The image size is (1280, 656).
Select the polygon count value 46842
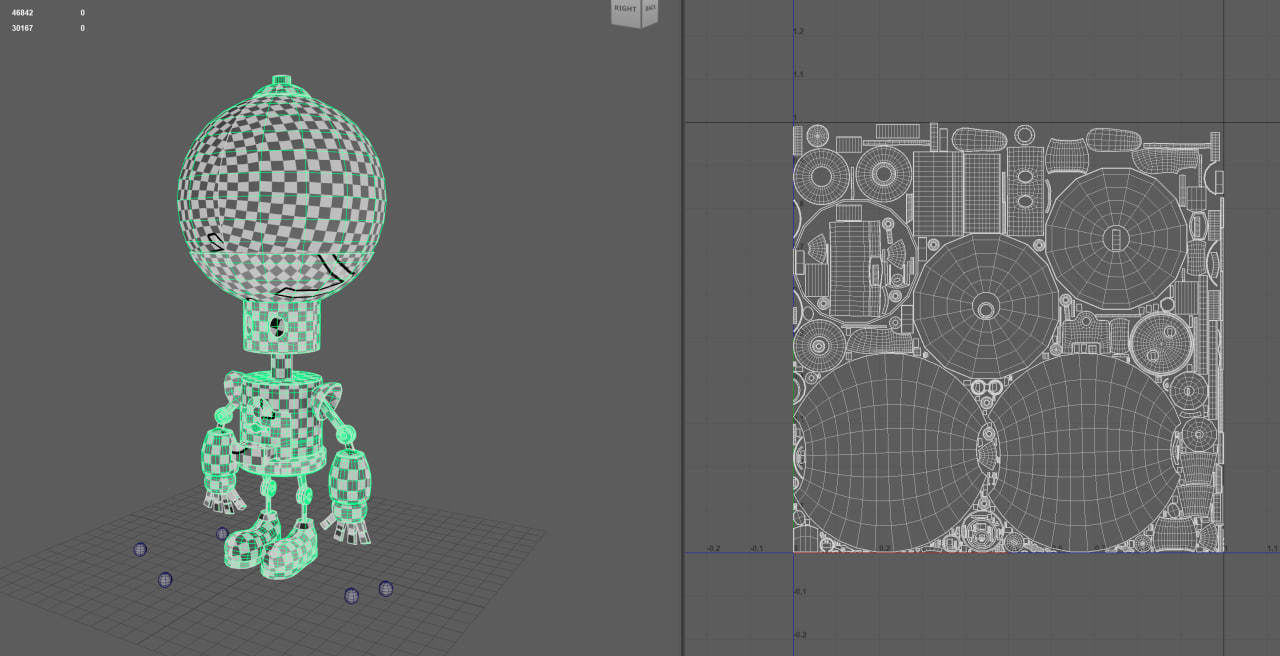pyautogui.click(x=22, y=13)
